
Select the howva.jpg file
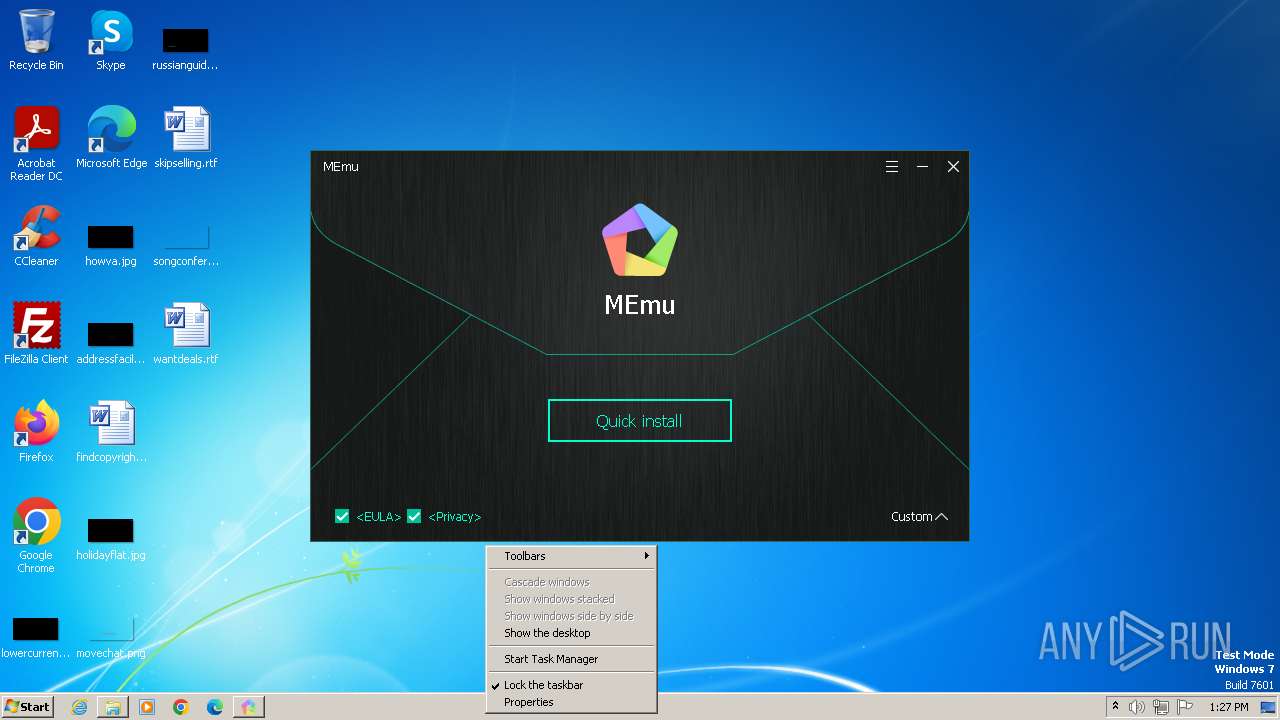pos(111,245)
